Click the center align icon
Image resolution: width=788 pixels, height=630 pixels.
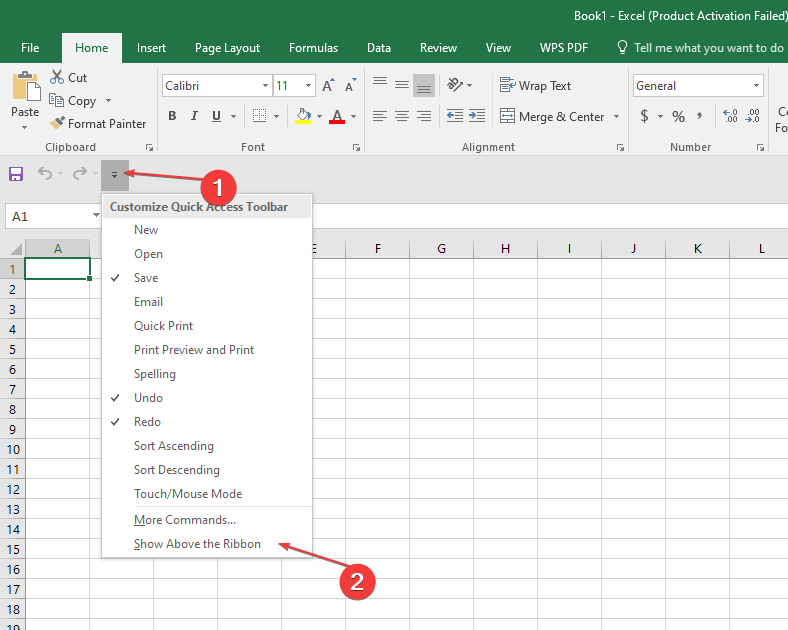pos(402,117)
